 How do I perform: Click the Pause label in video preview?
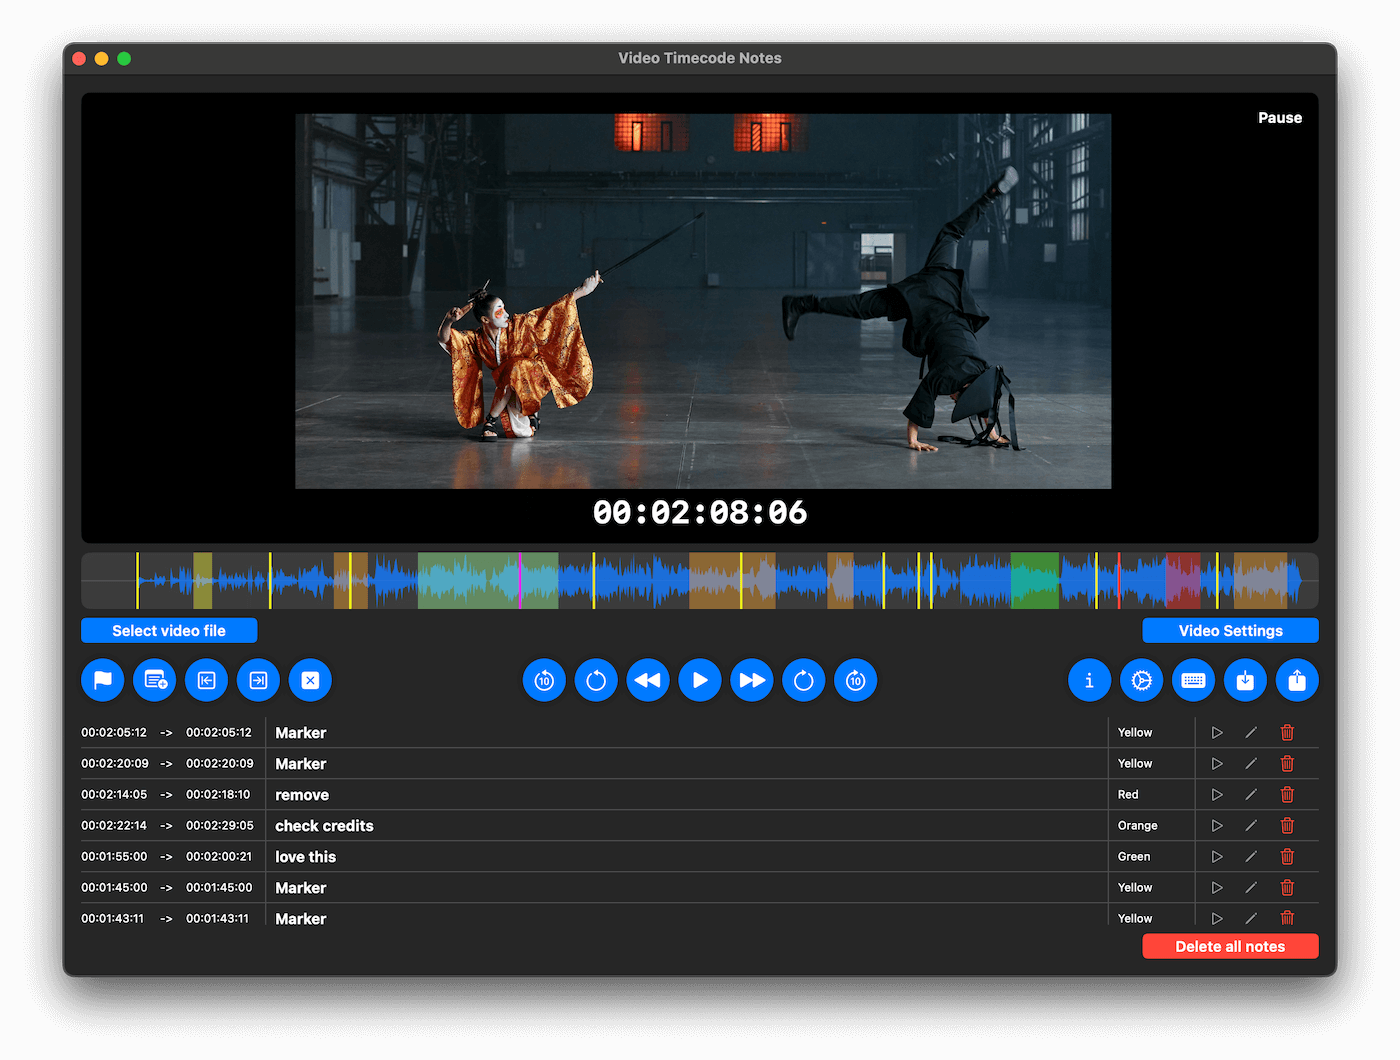click(x=1279, y=118)
